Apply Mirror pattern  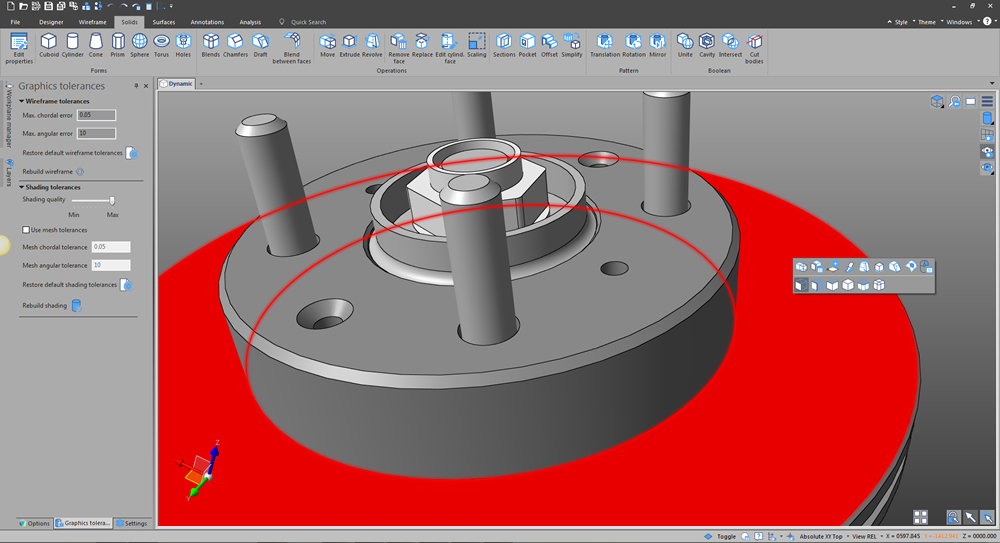coord(658,45)
